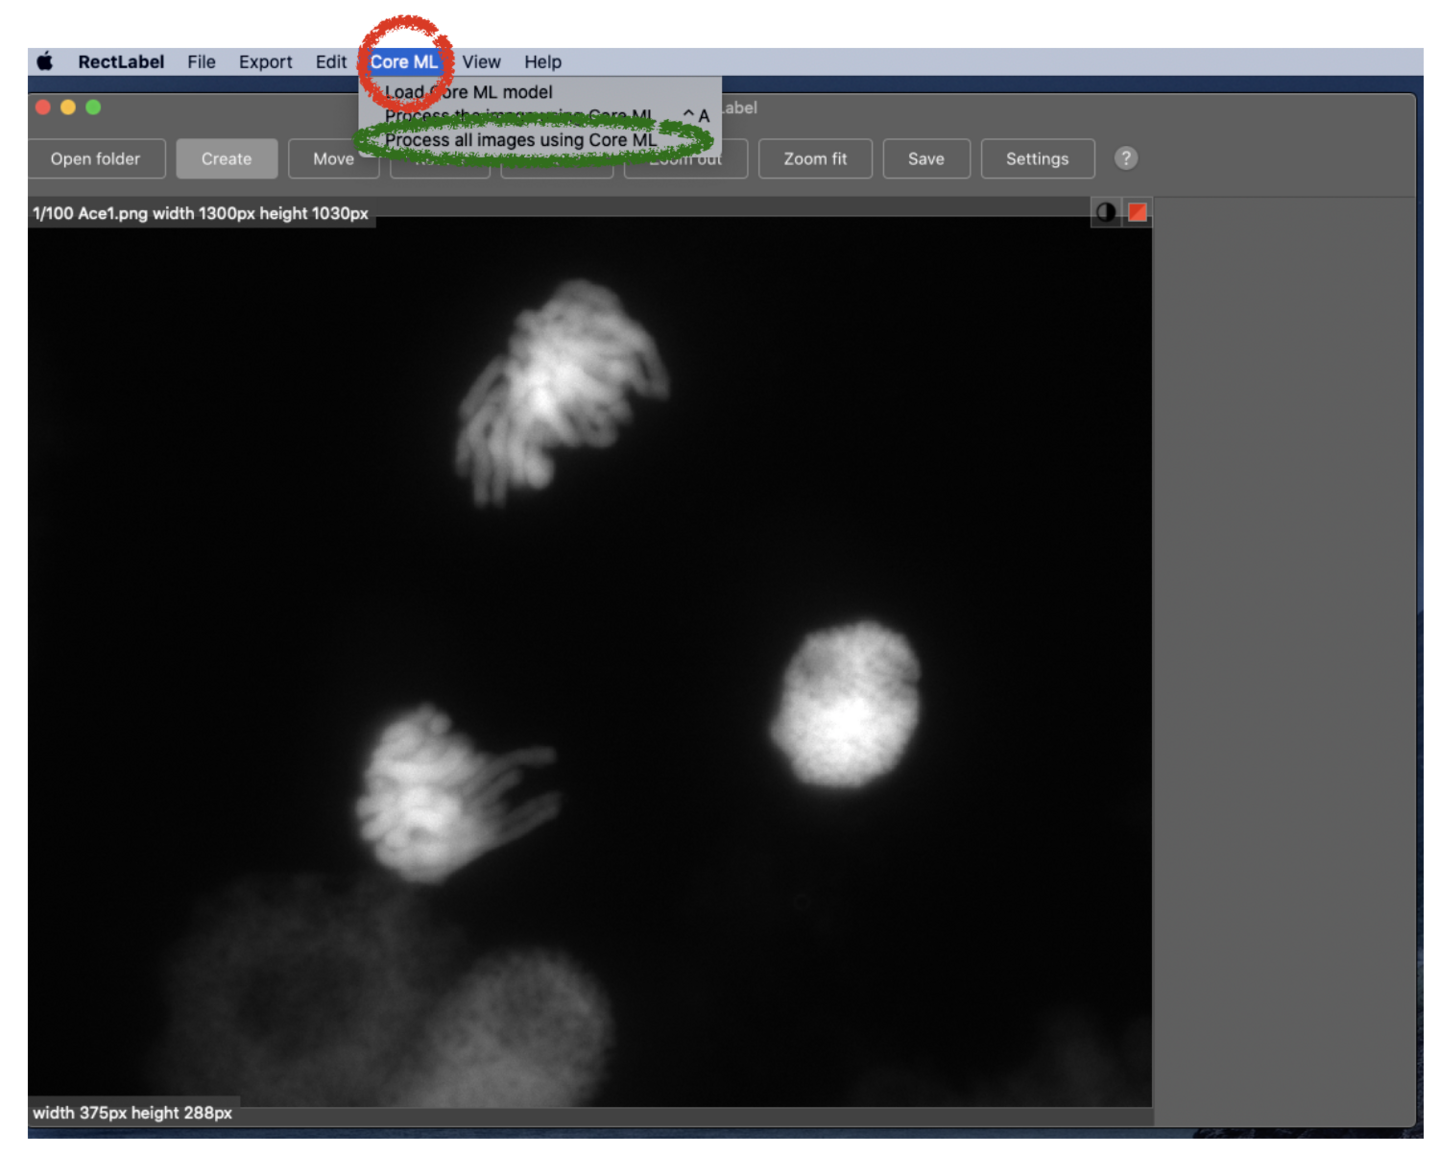This screenshot has width=1440, height=1155.
Task: Open the Export menu
Action: click(265, 62)
